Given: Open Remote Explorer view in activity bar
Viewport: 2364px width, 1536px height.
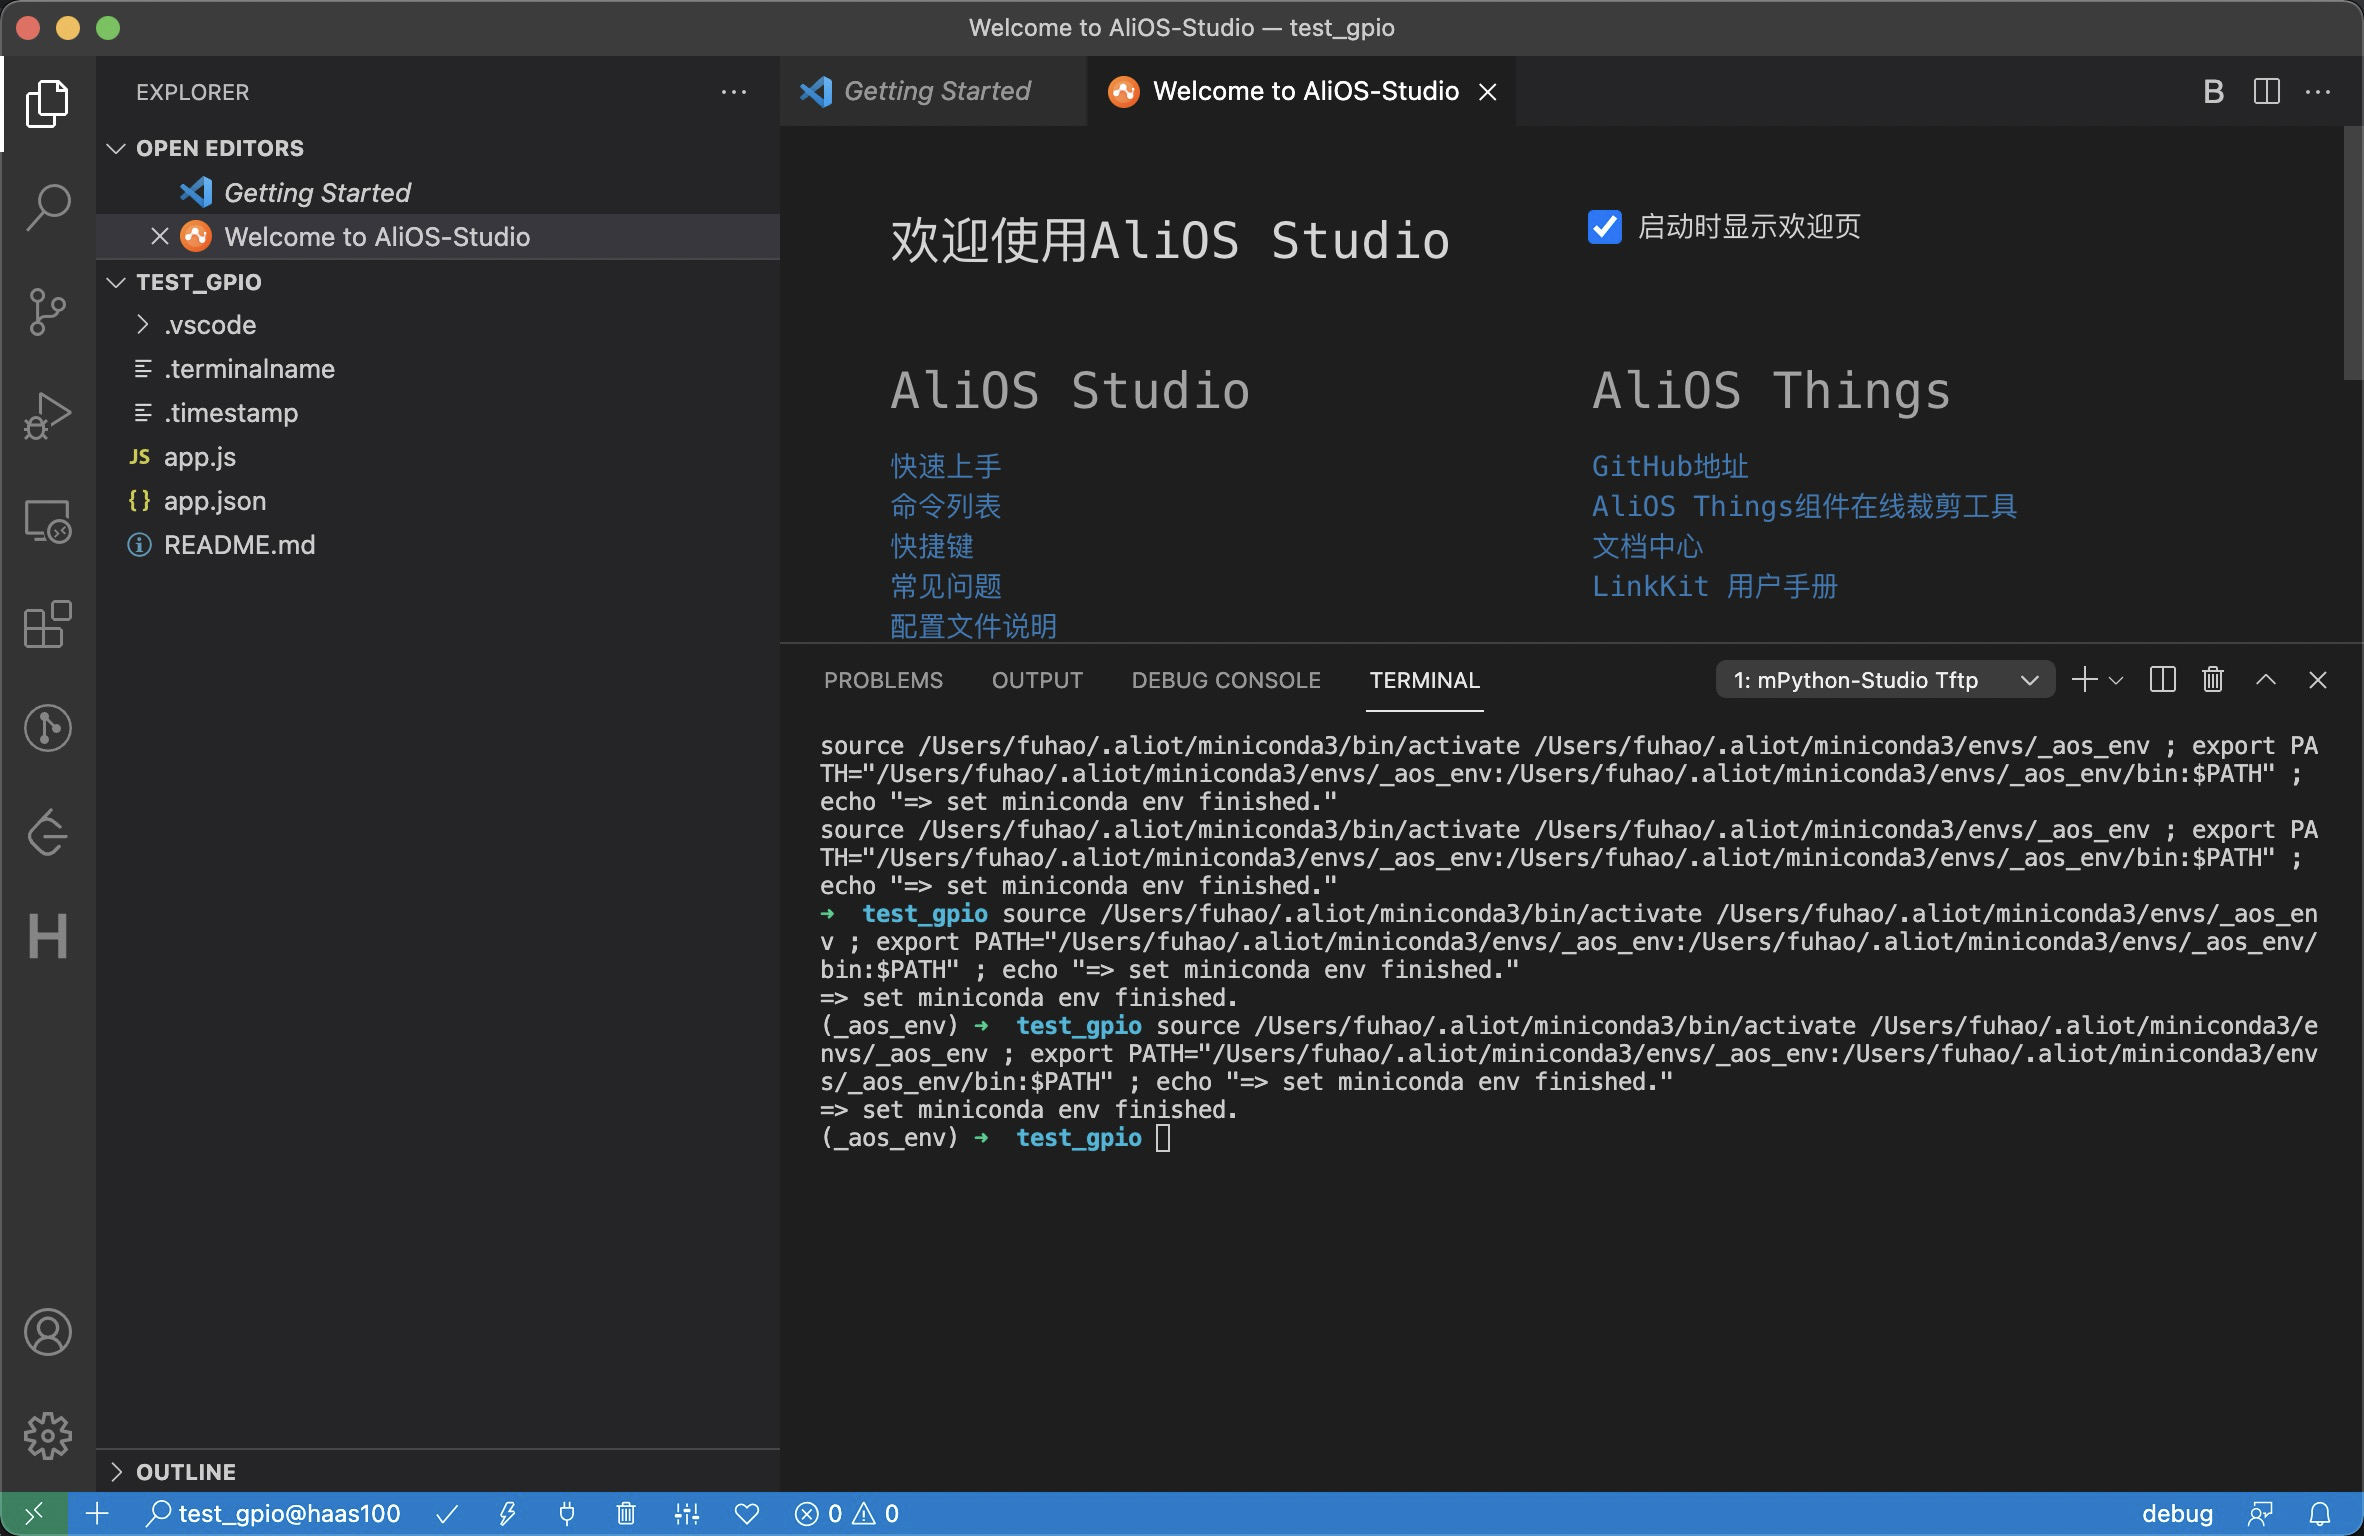Looking at the screenshot, I should tap(47, 520).
